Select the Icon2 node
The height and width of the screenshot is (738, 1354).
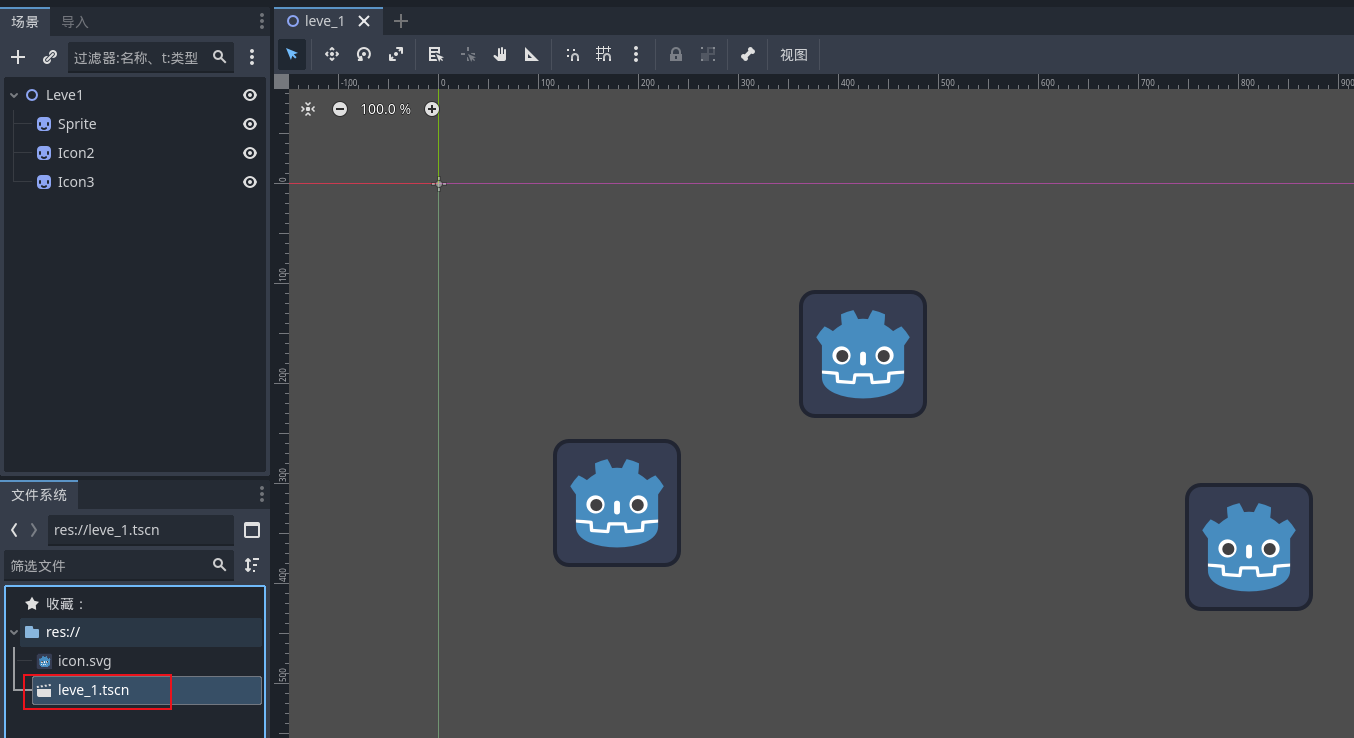tap(76, 153)
